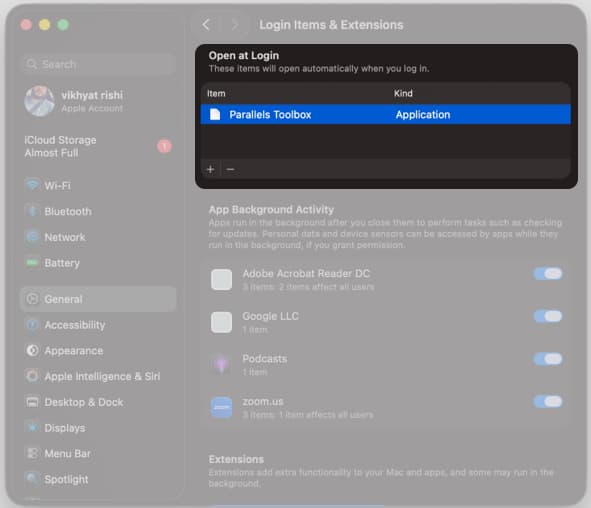Click the Podcasts label text
Image resolution: width=591 pixels, height=508 pixels.
click(x=265, y=359)
